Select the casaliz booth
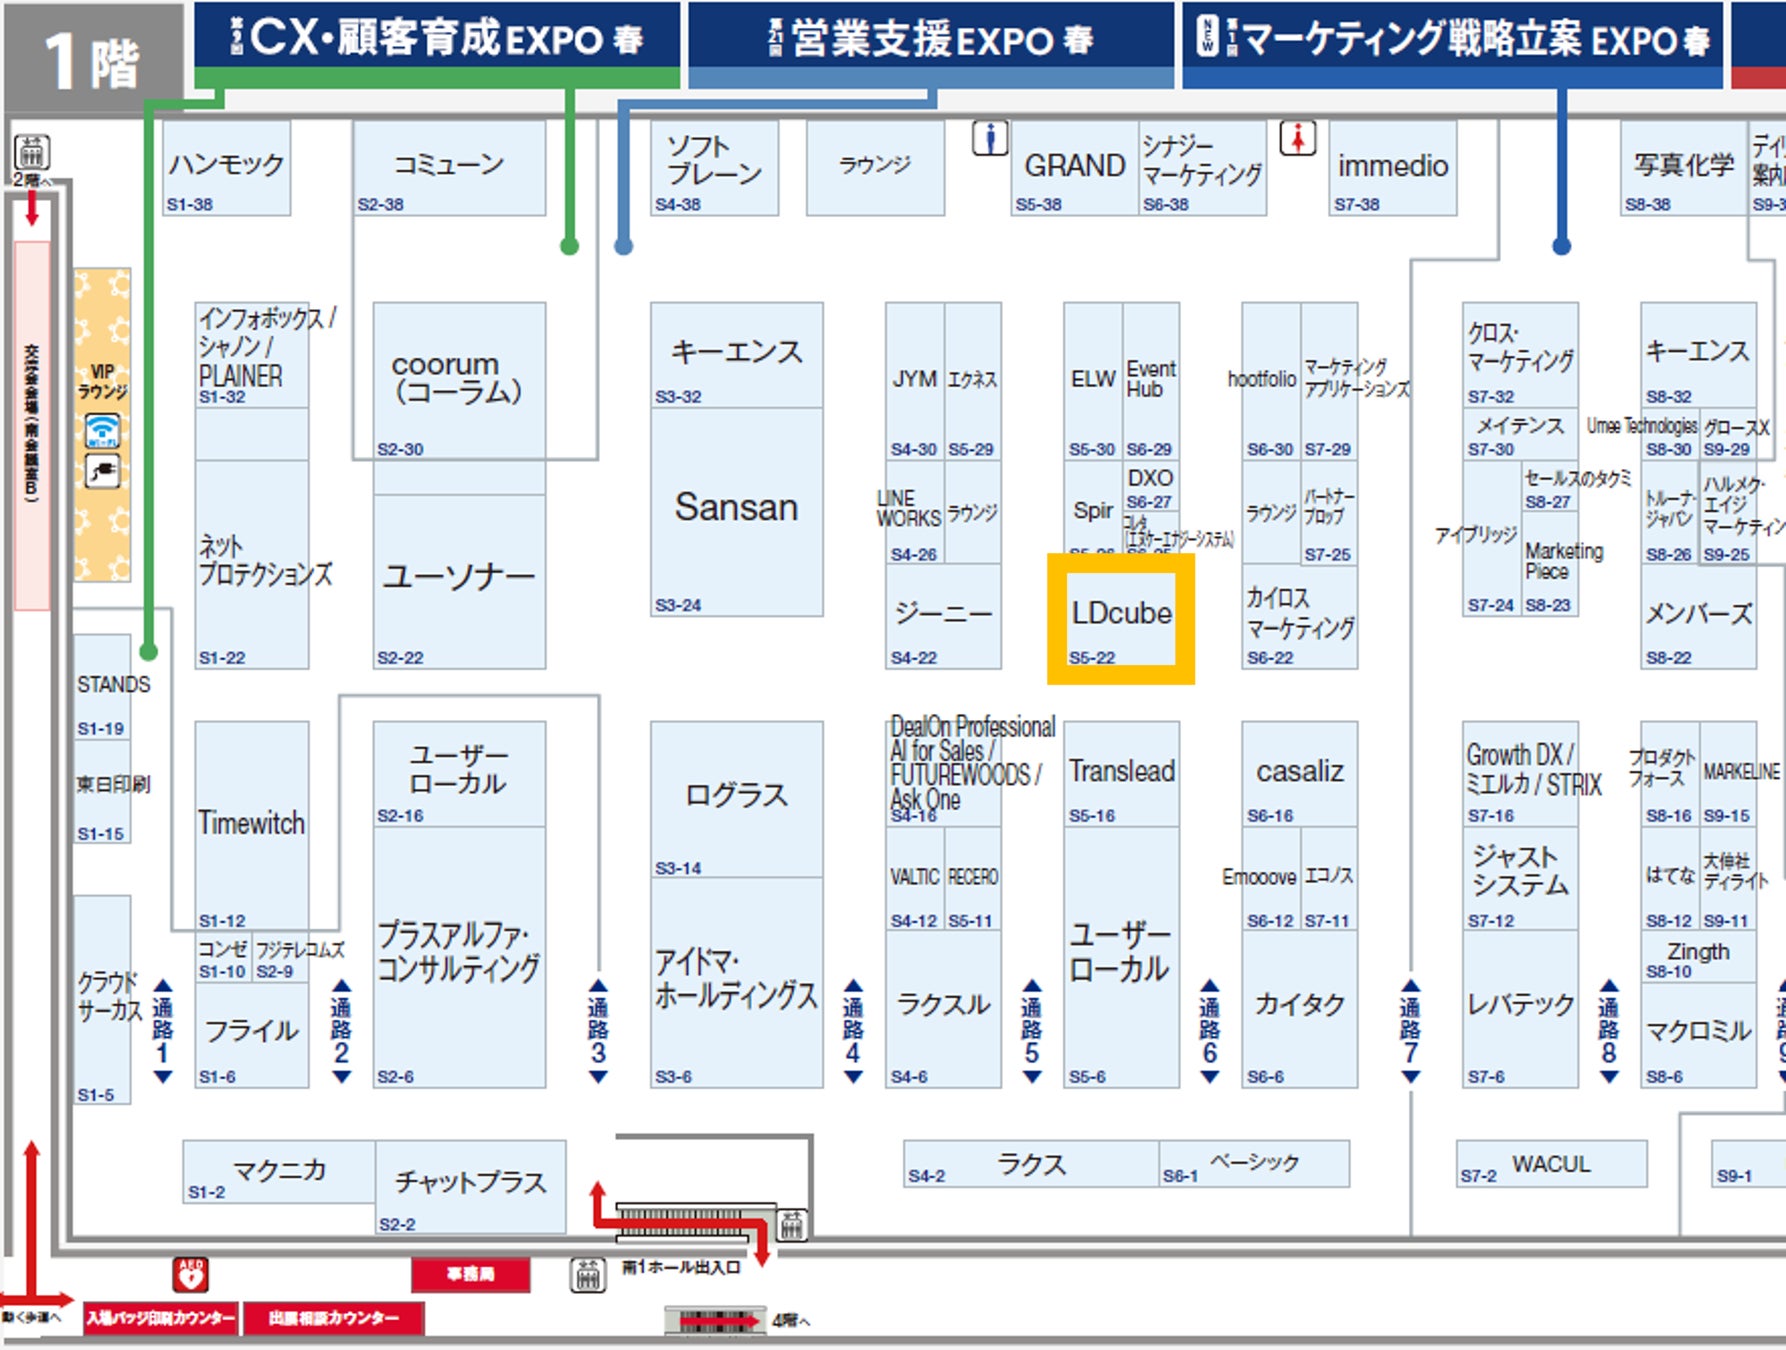1786x1350 pixels. pos(1300,774)
